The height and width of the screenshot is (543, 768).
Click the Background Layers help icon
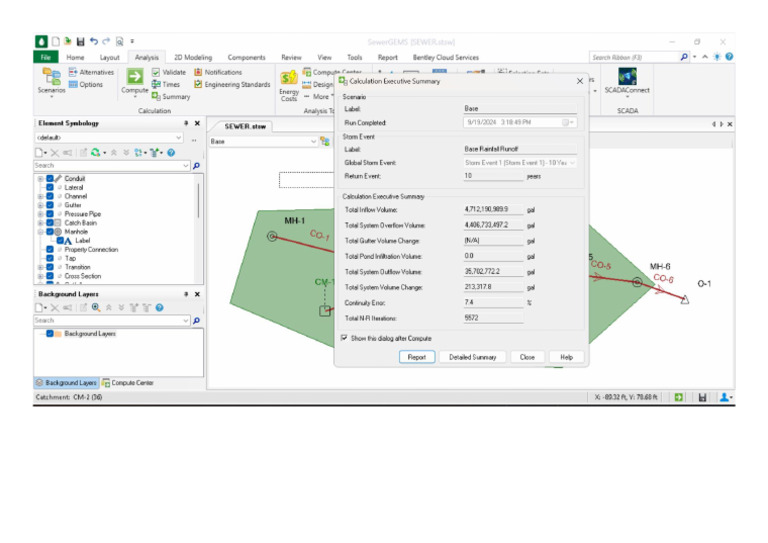click(x=159, y=307)
